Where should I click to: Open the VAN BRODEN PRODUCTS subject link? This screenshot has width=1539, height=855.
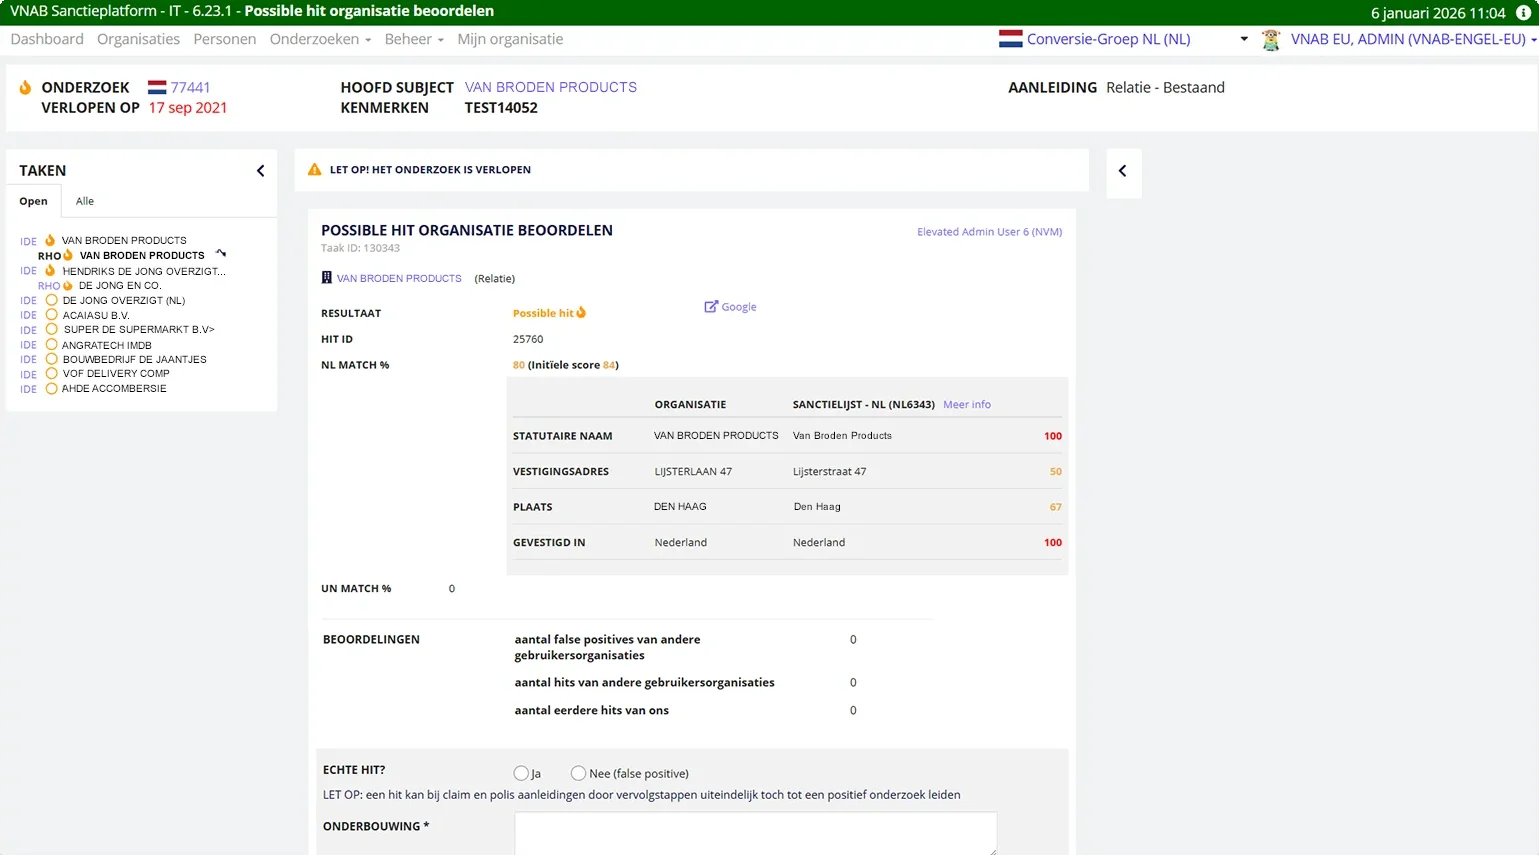click(550, 87)
